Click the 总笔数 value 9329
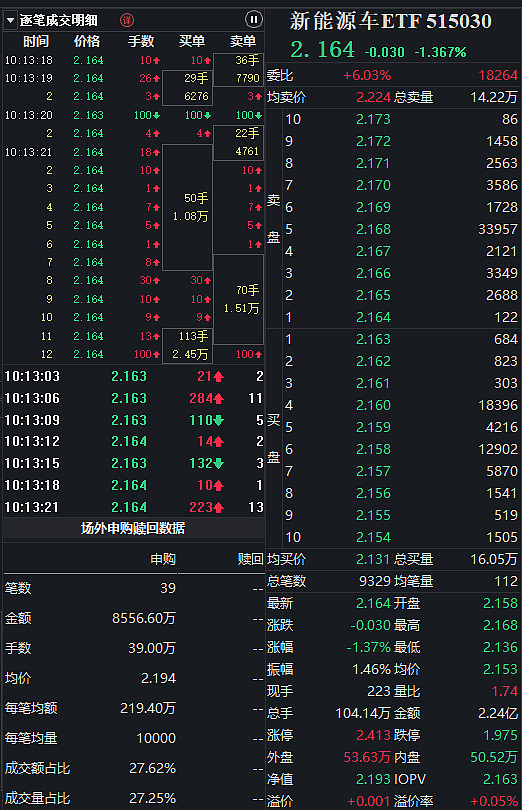The width and height of the screenshot is (522, 810). click(x=375, y=581)
